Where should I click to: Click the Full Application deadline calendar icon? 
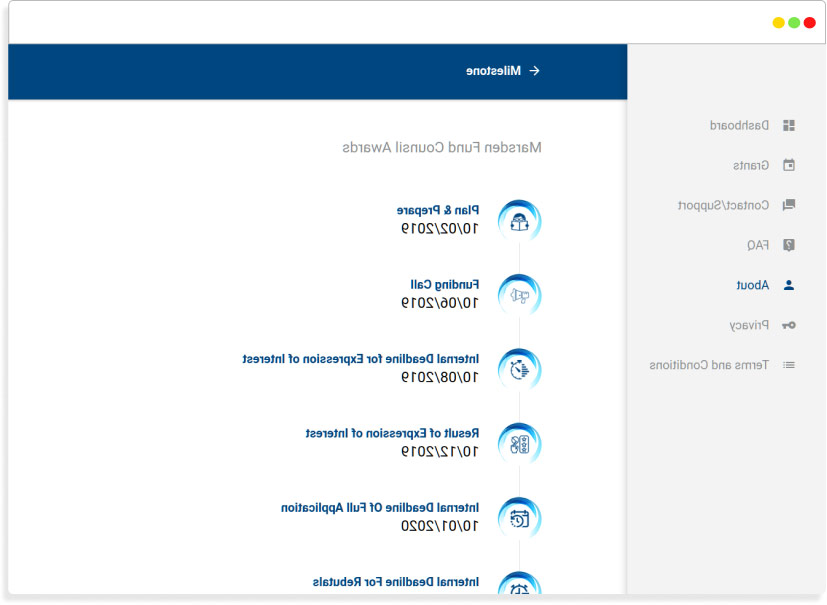(x=519, y=518)
